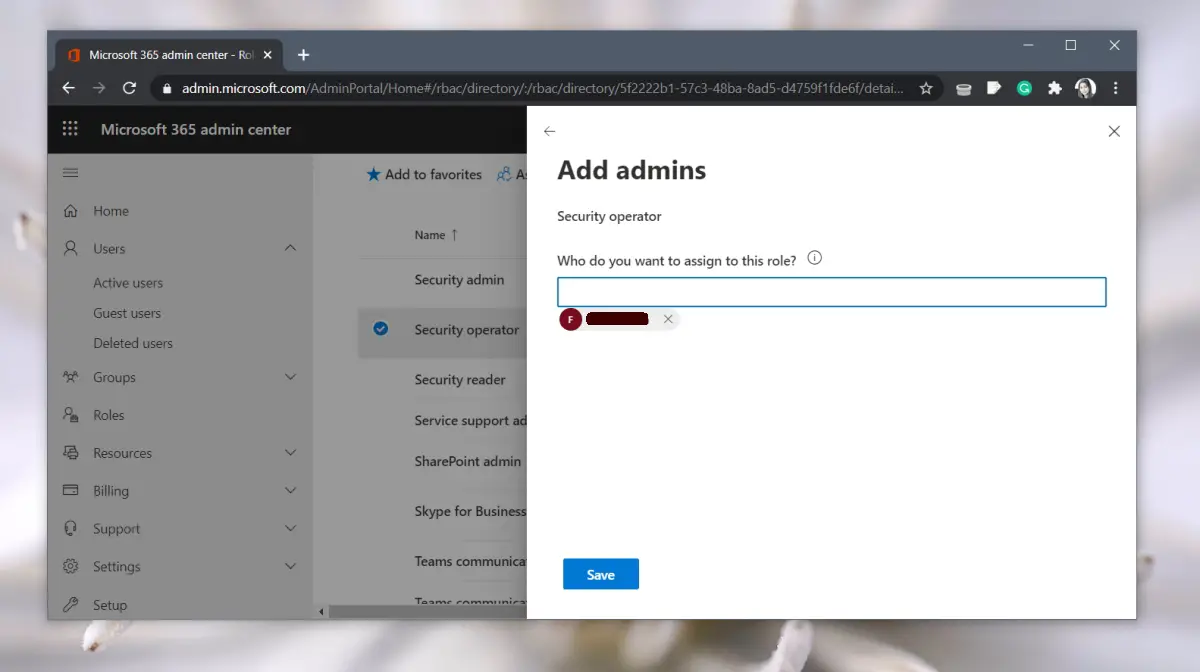Click the user avatar with letter F
The width and height of the screenshot is (1200, 672).
tap(570, 319)
